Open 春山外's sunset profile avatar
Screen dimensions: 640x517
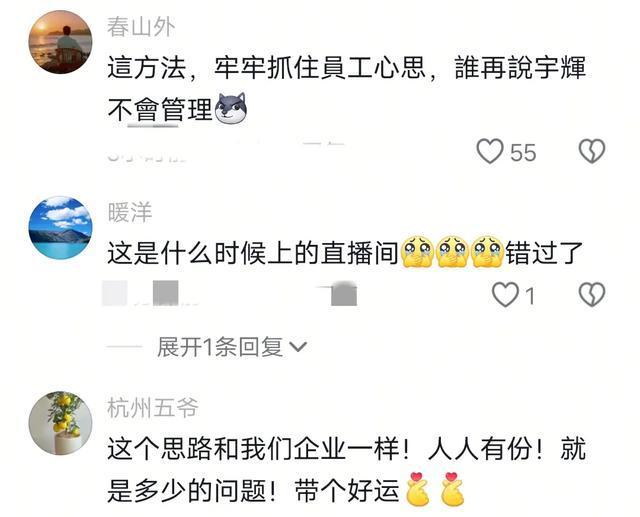click(60, 42)
